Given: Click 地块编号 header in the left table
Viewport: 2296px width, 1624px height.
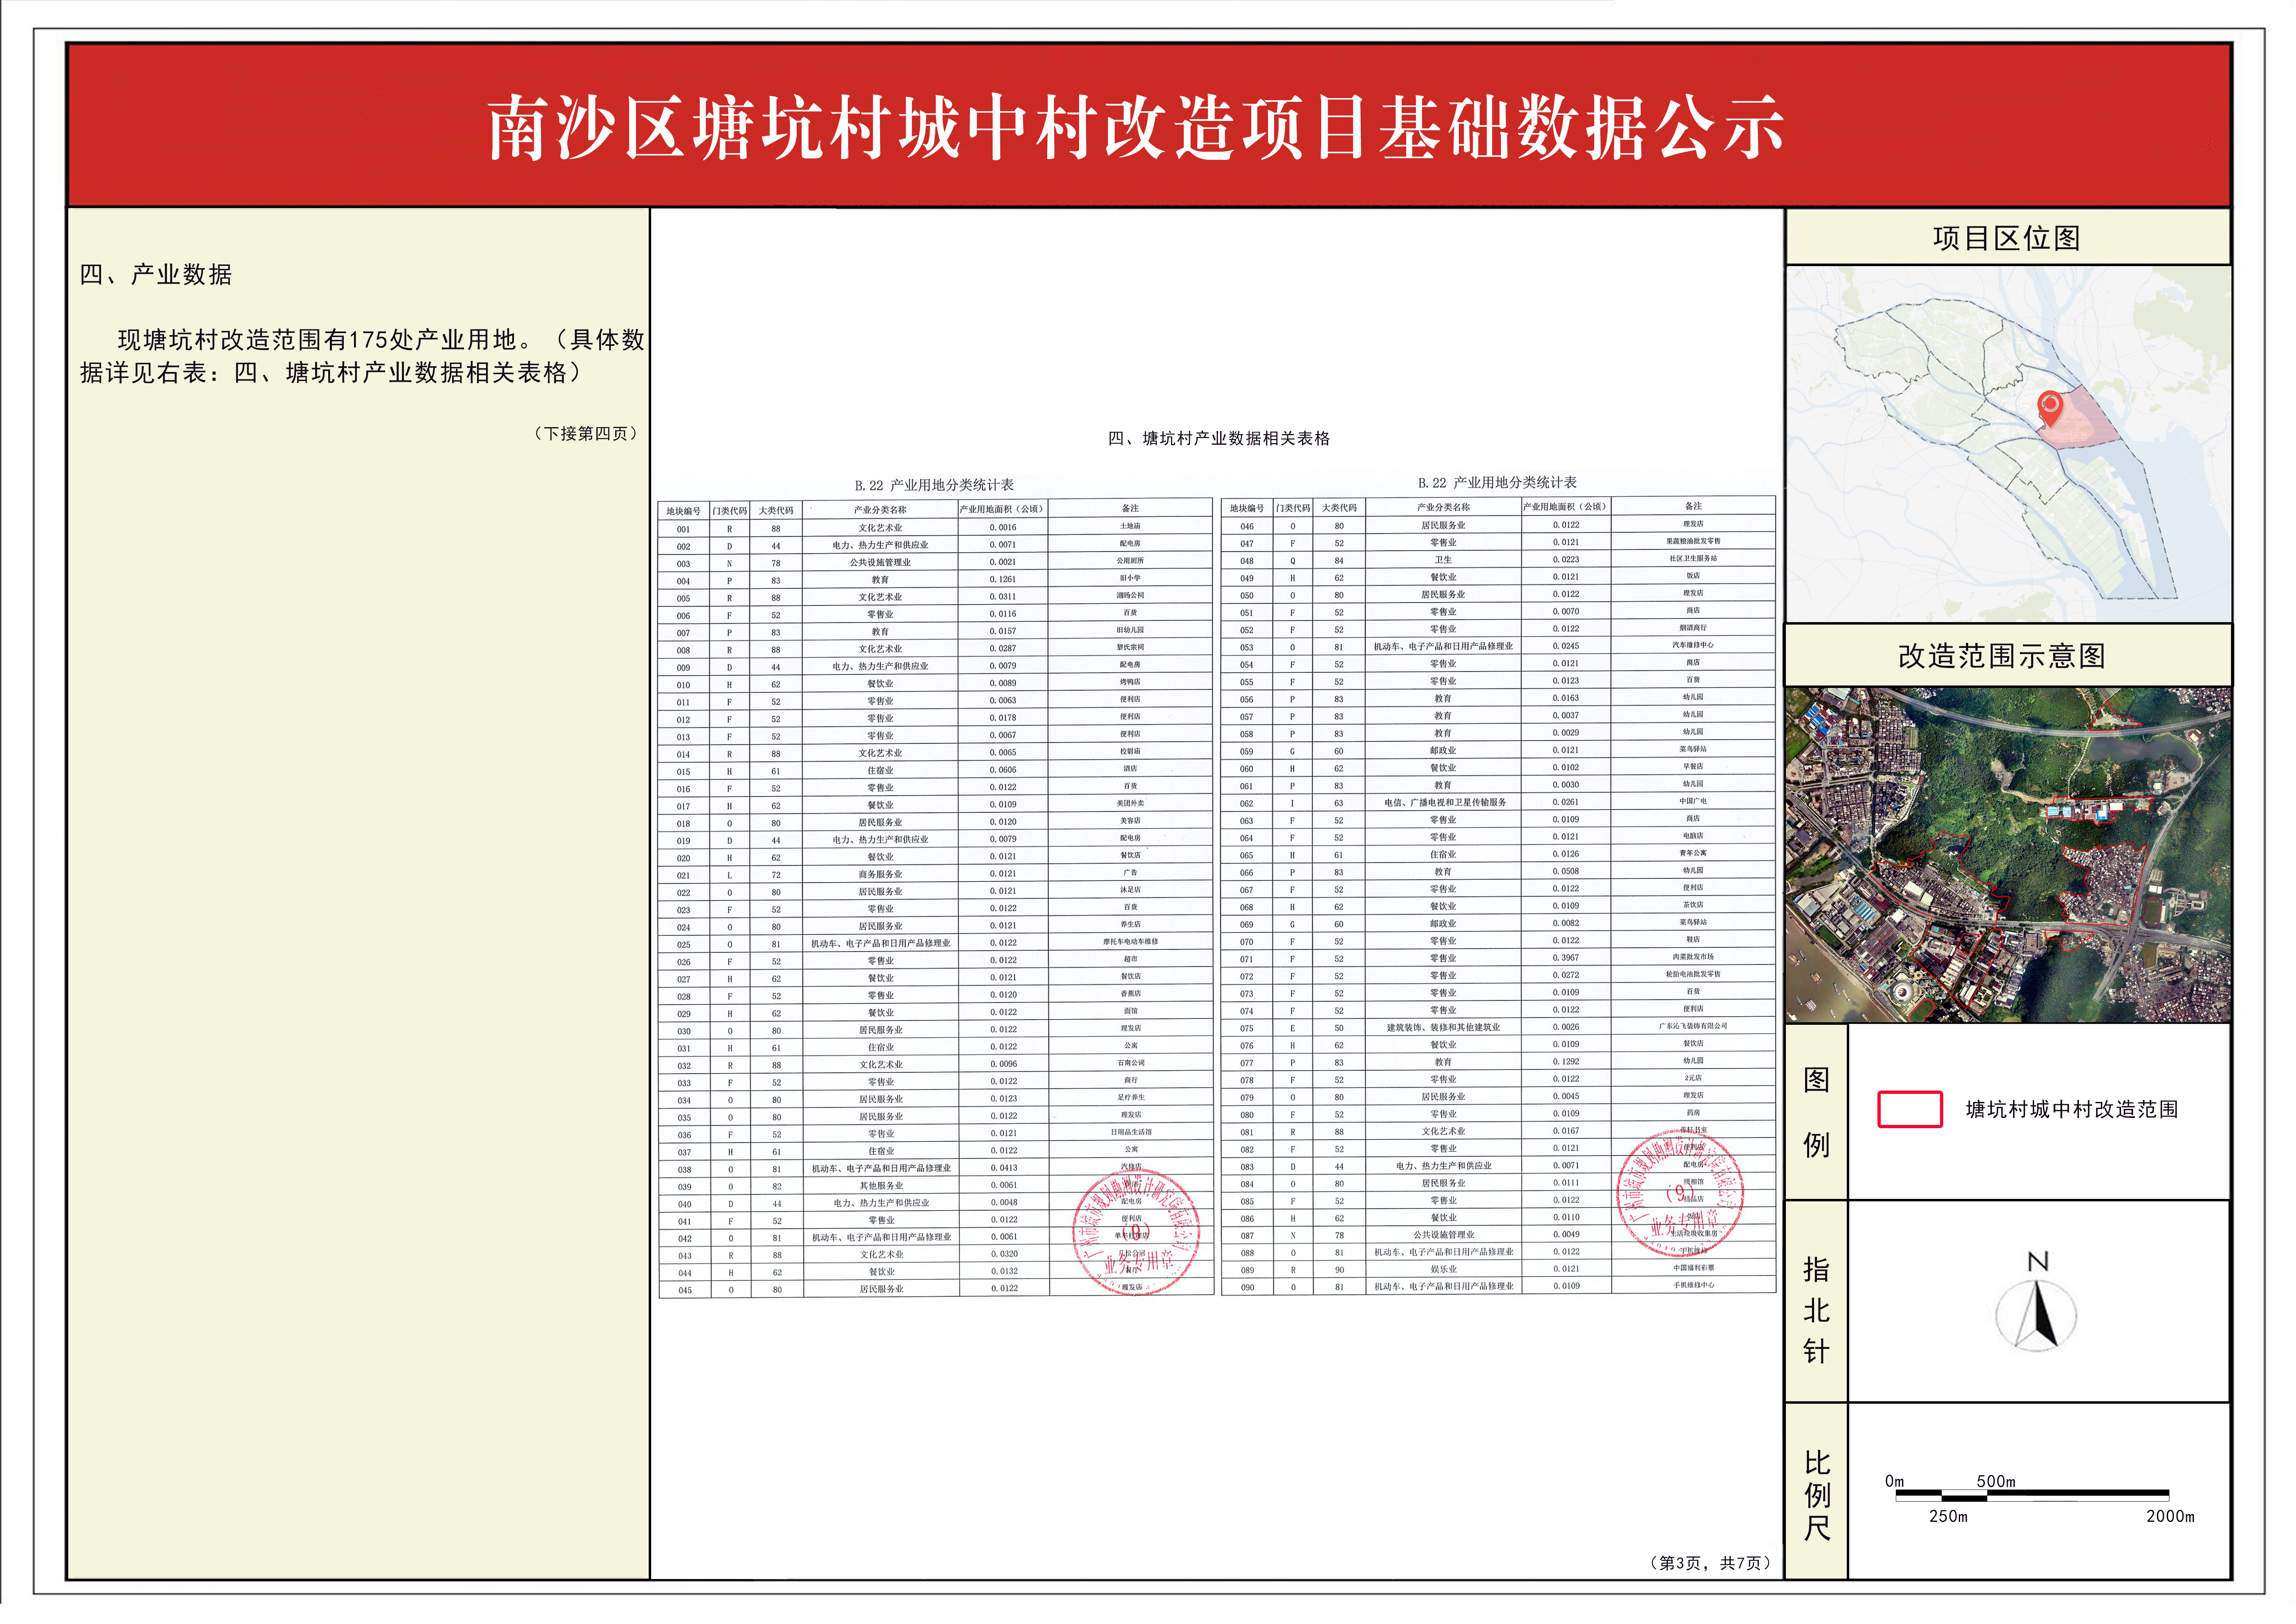Looking at the screenshot, I should [683, 511].
